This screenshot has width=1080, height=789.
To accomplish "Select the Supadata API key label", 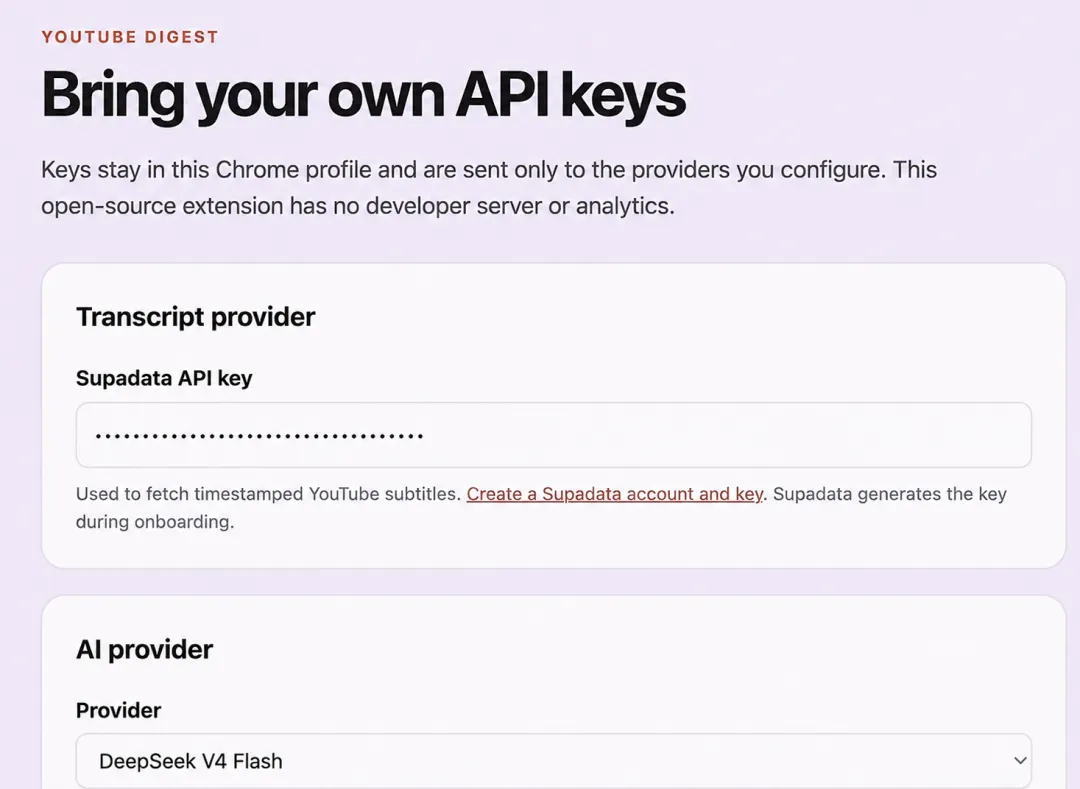I will pos(164,378).
